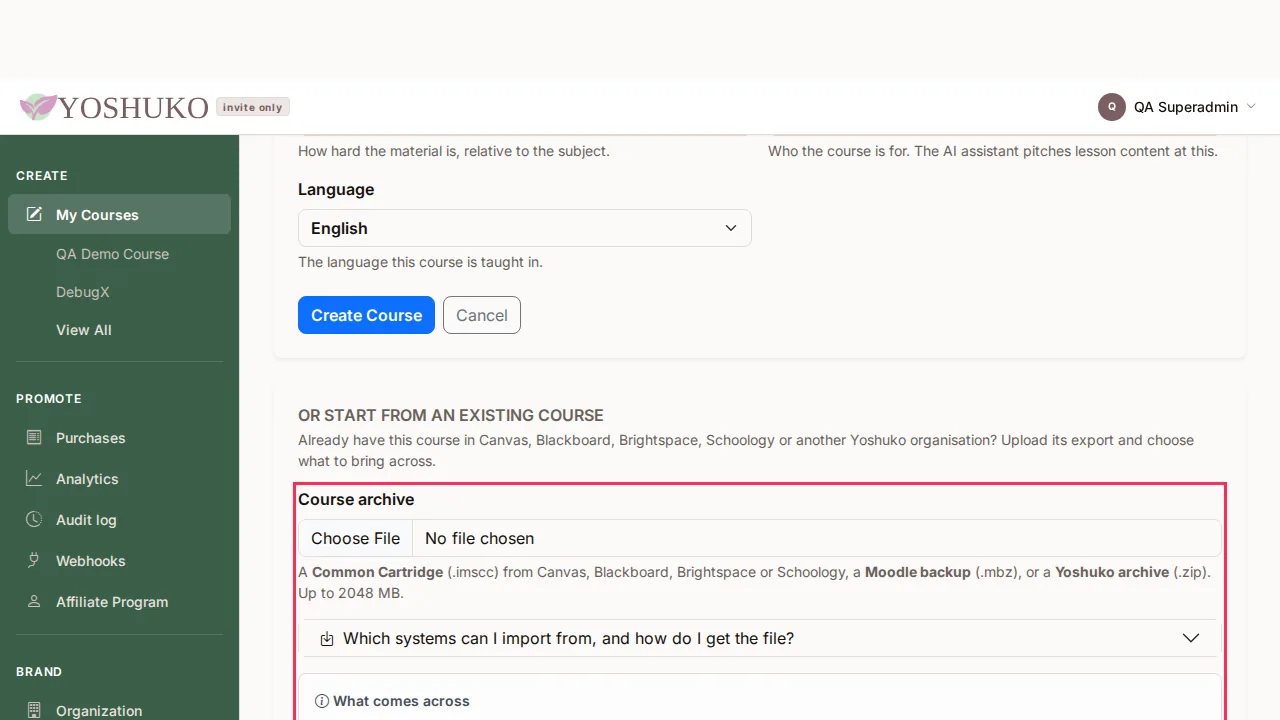This screenshot has height=720, width=1280.
Task: Click the YOSHUKO wordmark in the header
Action: pos(134,107)
